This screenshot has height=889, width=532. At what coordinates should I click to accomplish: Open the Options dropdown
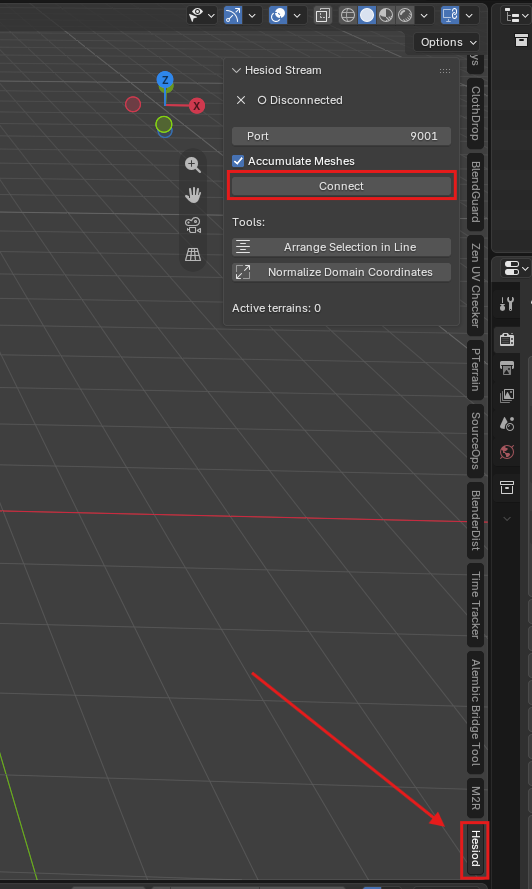[446, 42]
